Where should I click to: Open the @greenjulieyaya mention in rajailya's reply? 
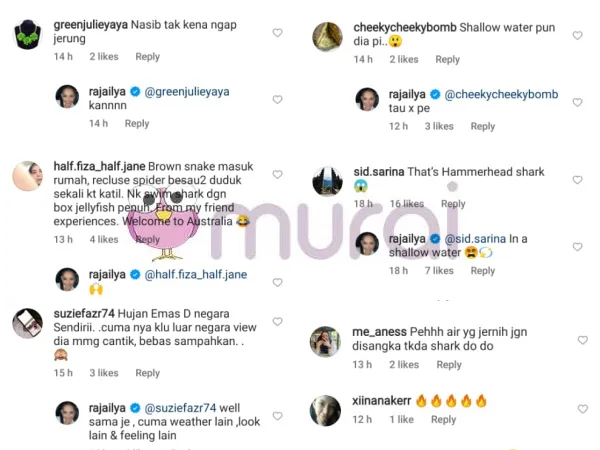[x=187, y=92]
